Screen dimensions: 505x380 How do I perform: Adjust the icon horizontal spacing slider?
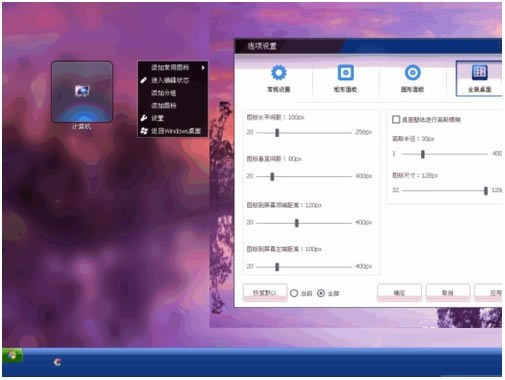[x=277, y=133]
